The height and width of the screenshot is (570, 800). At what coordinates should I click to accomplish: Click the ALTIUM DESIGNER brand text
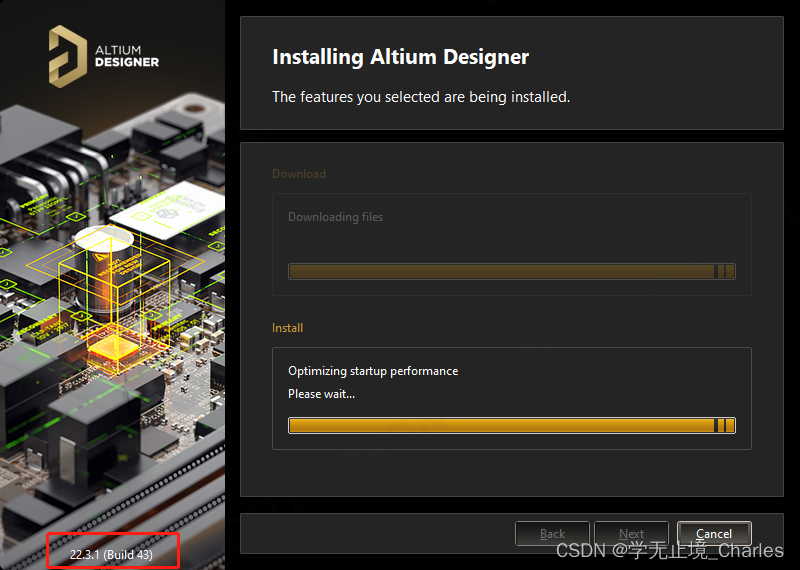(126, 55)
